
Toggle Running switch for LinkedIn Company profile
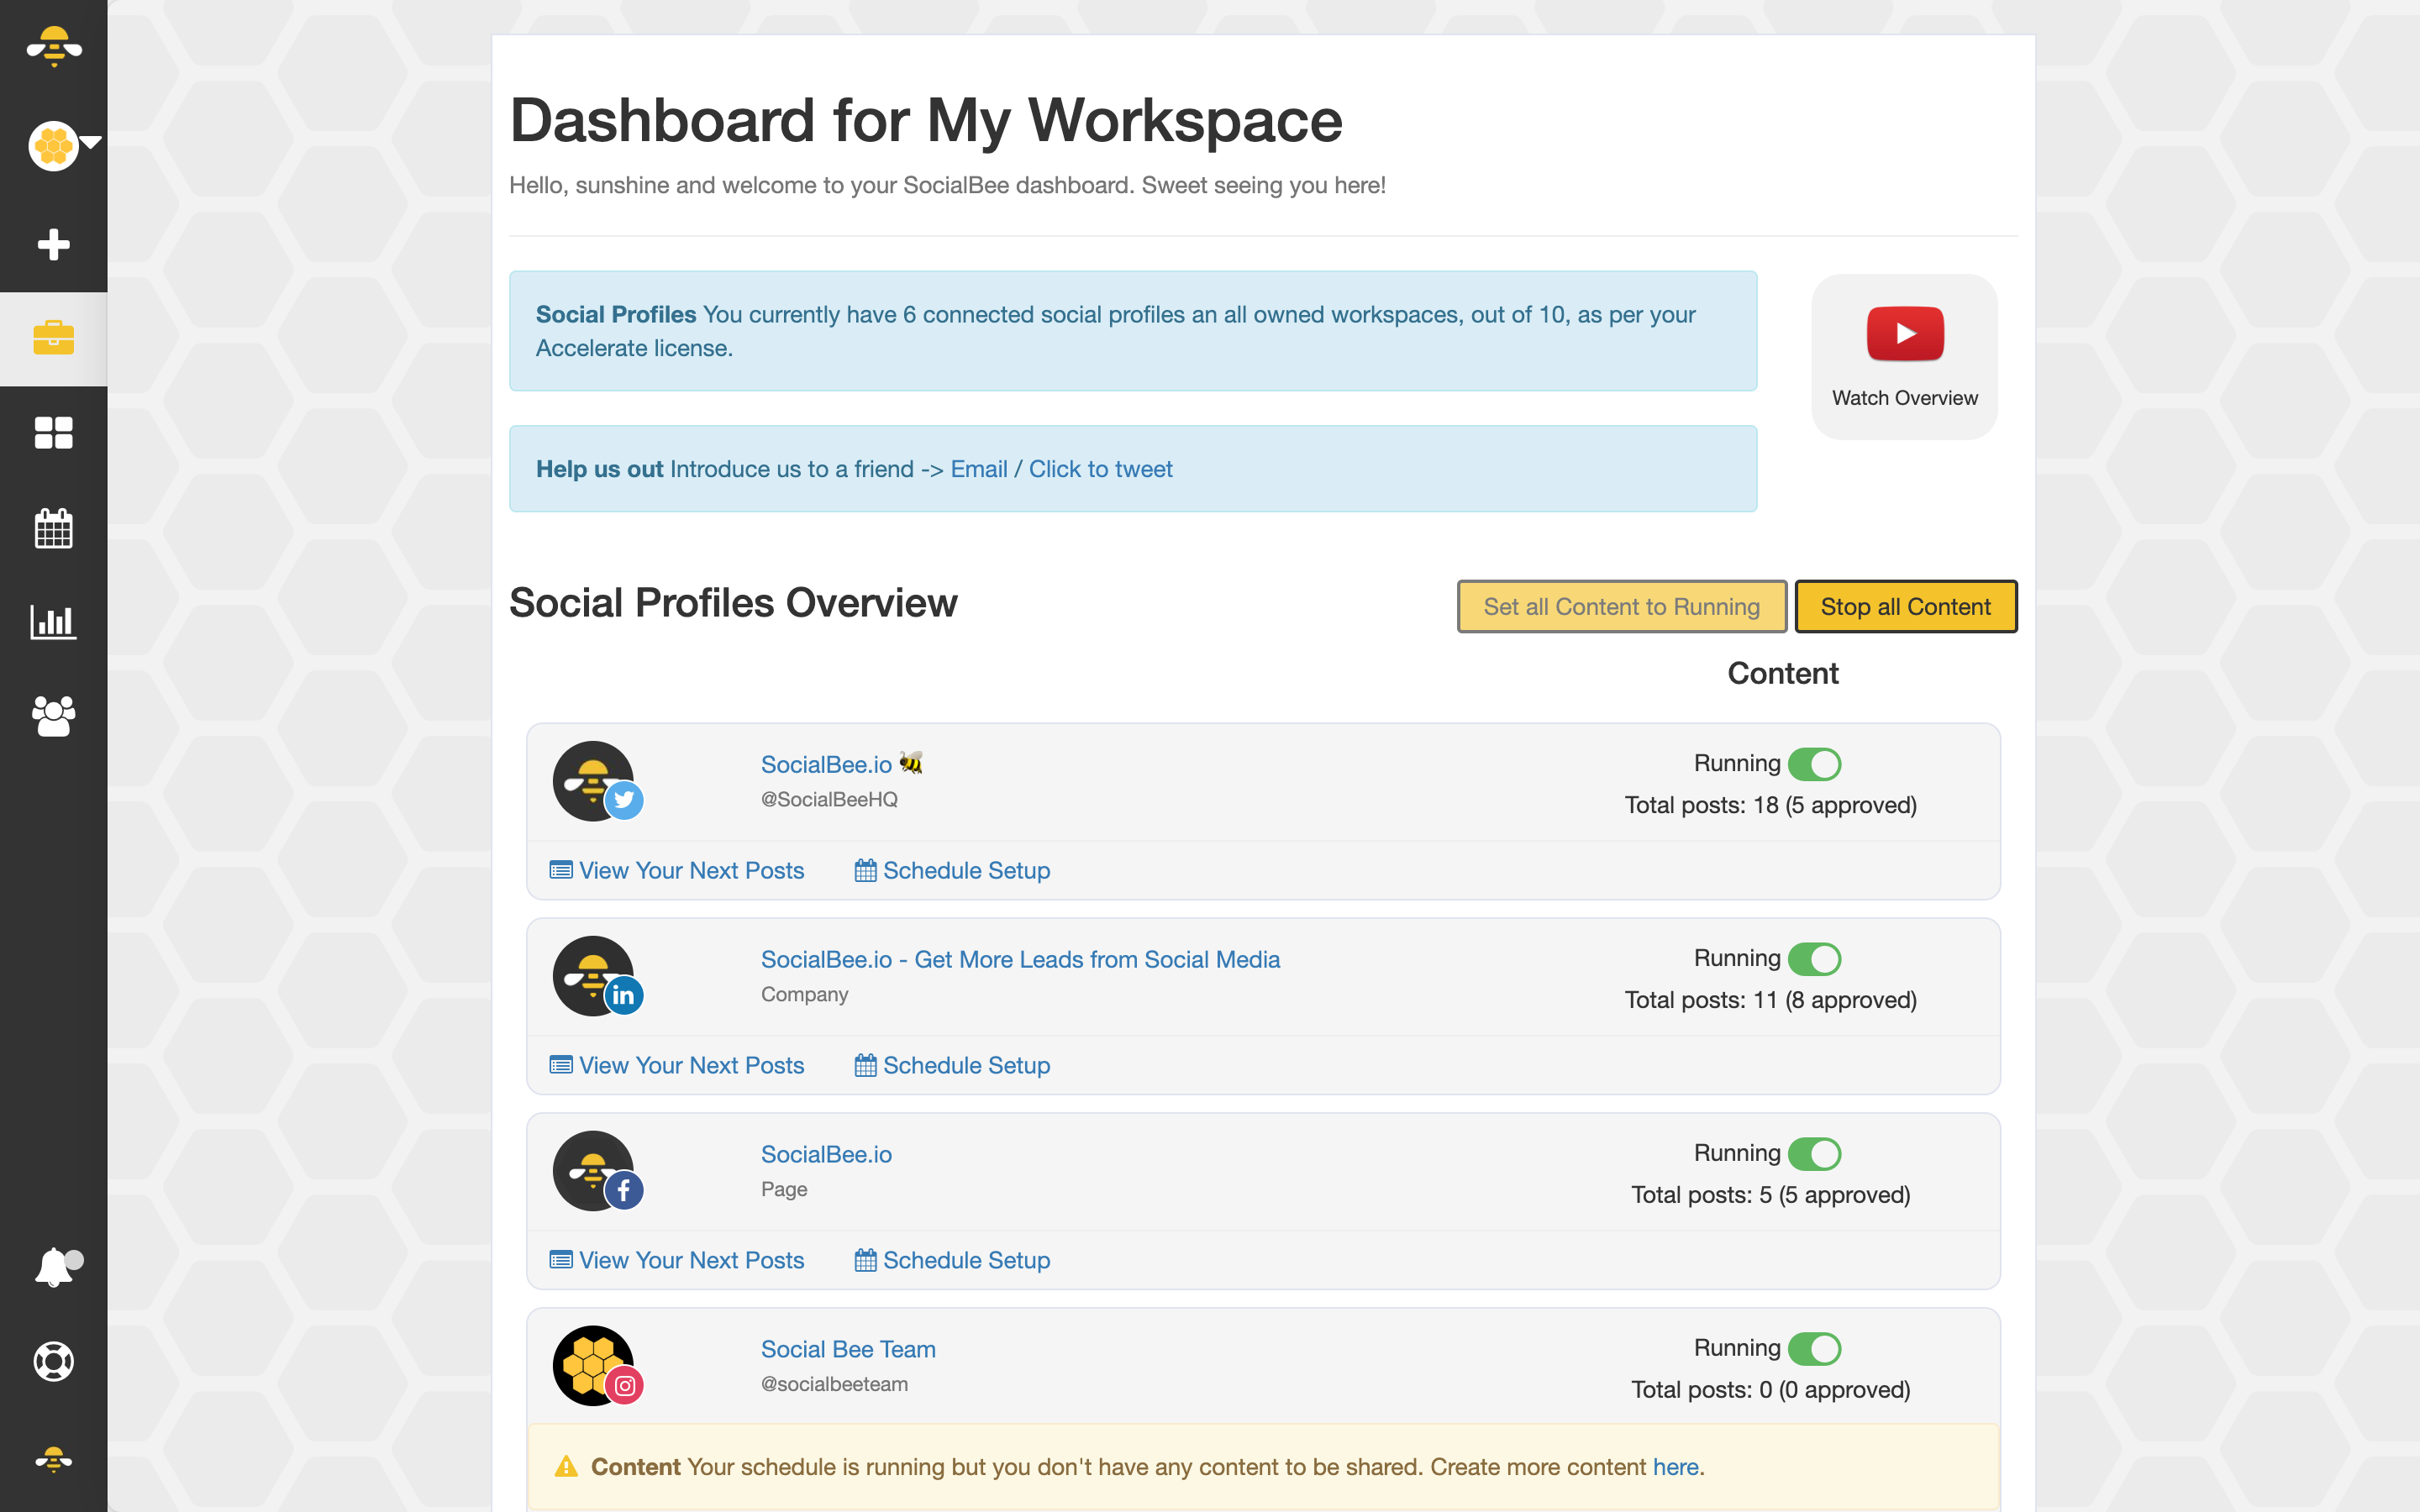pos(1814,959)
